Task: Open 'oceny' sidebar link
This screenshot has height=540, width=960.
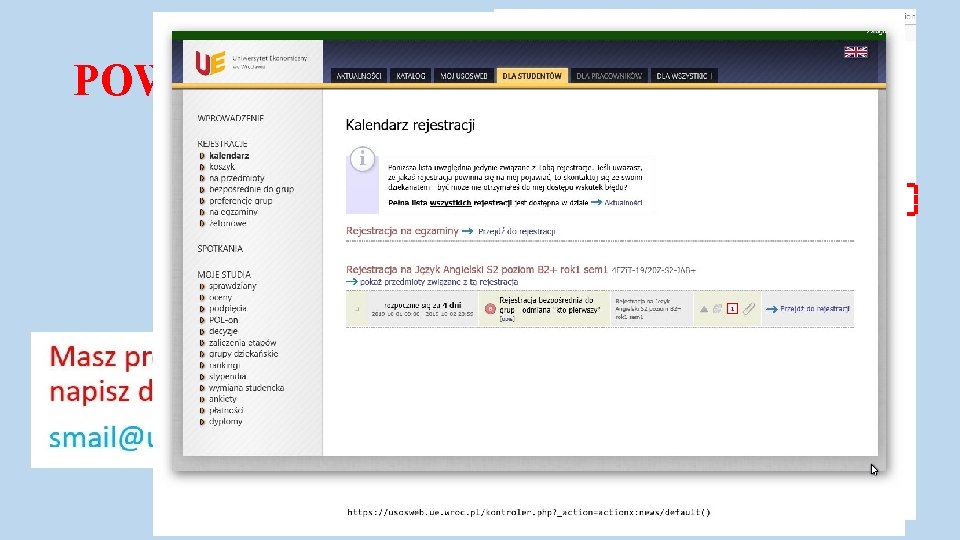Action: pos(220,298)
